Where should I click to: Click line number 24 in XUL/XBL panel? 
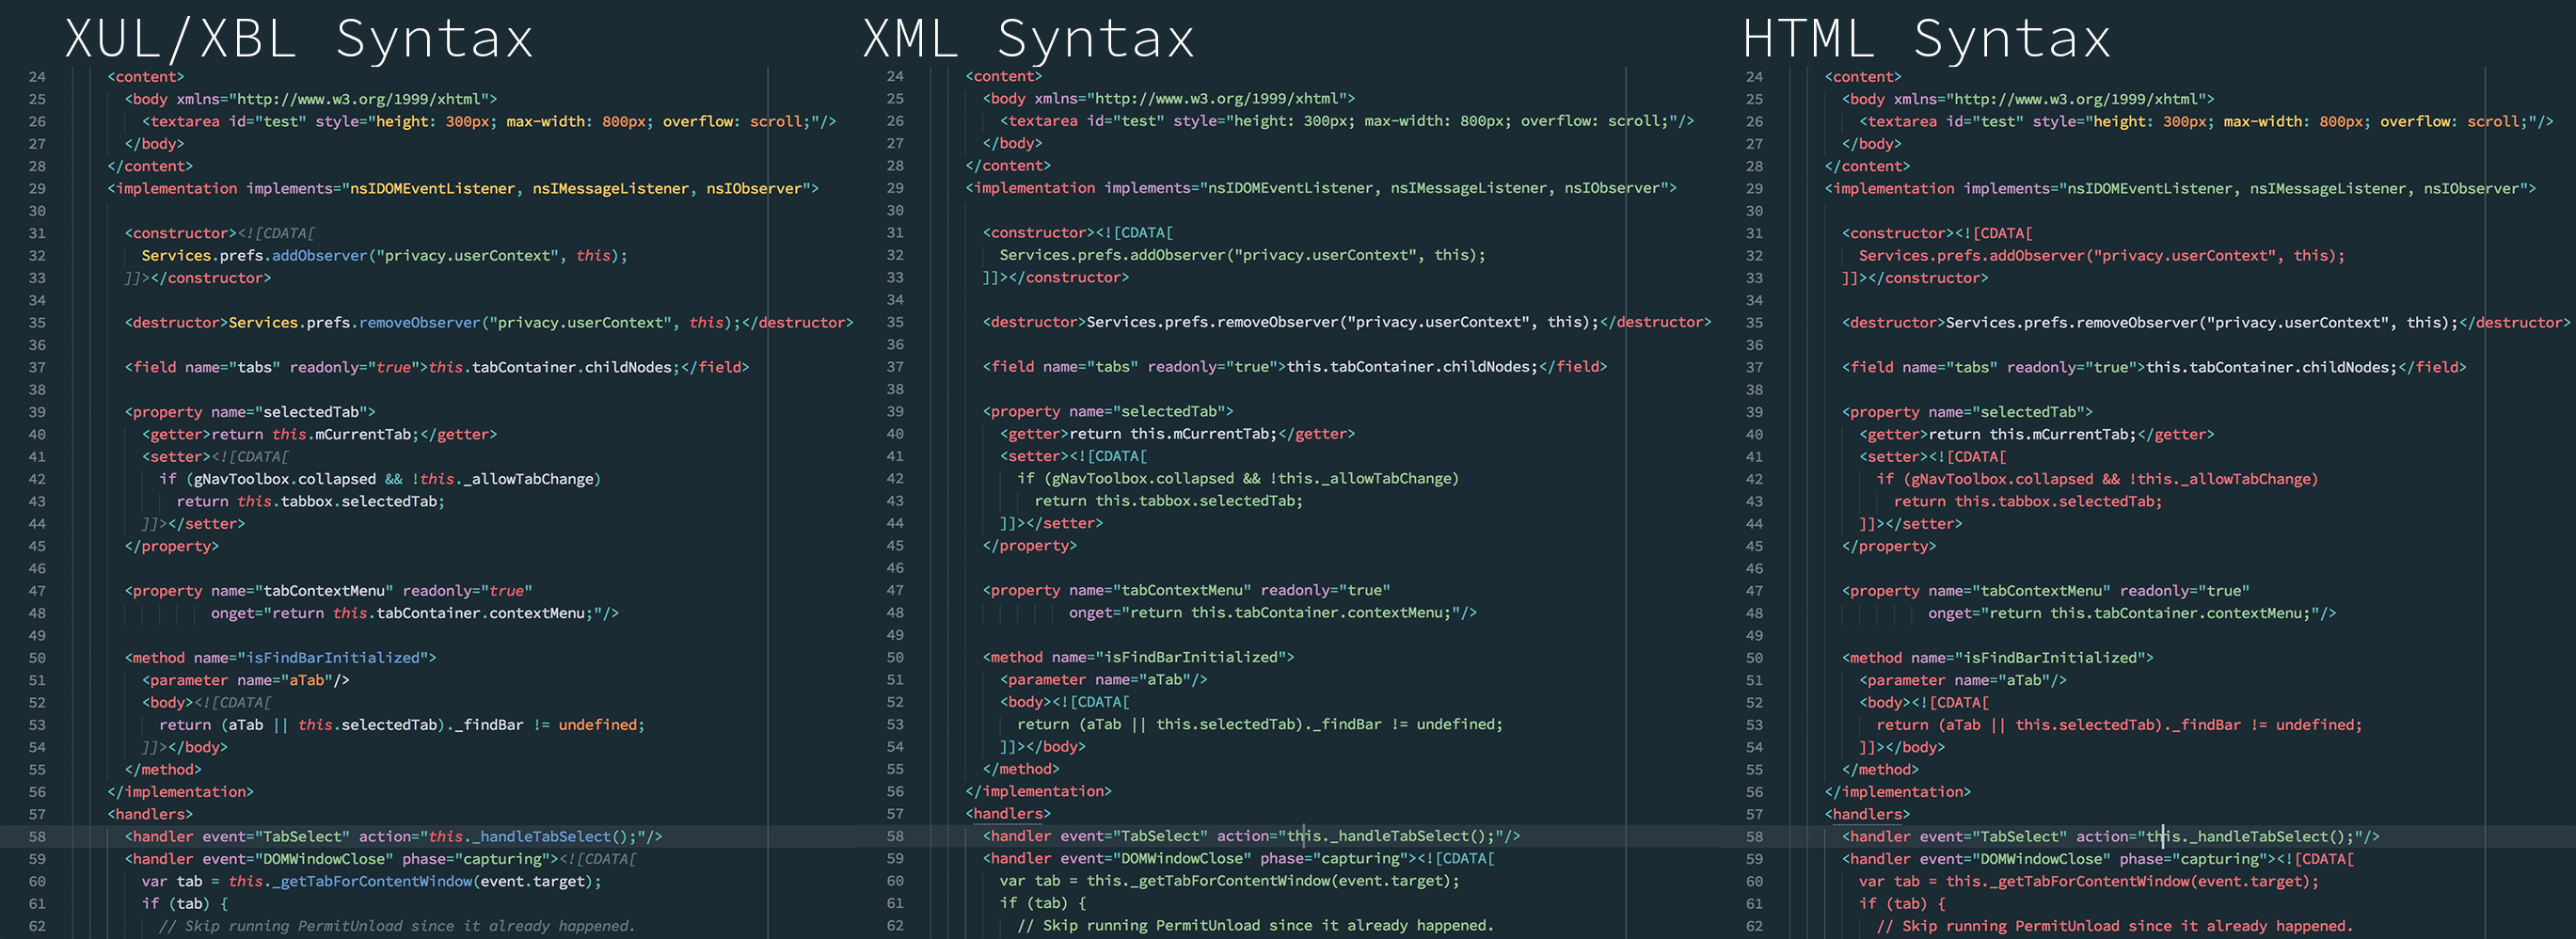(37, 77)
